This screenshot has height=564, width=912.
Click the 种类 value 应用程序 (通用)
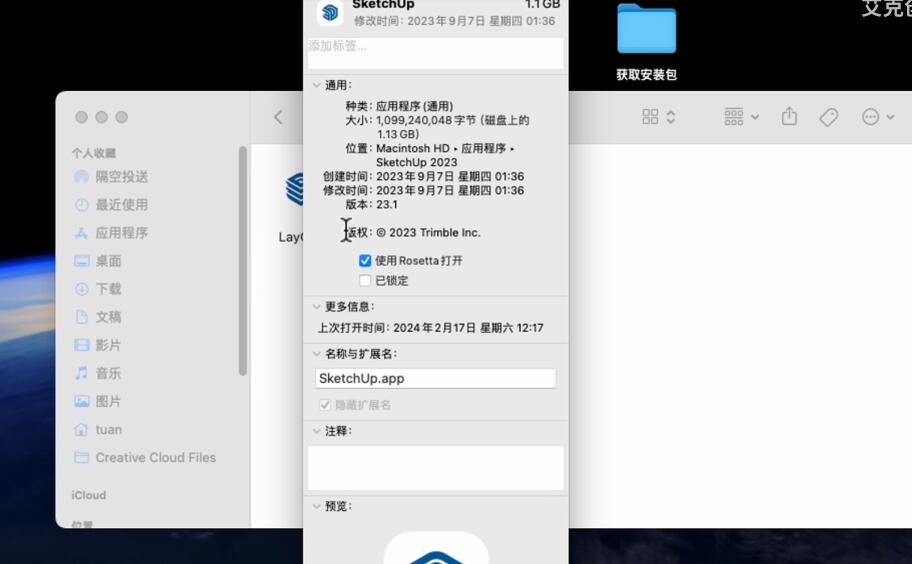[x=414, y=106]
